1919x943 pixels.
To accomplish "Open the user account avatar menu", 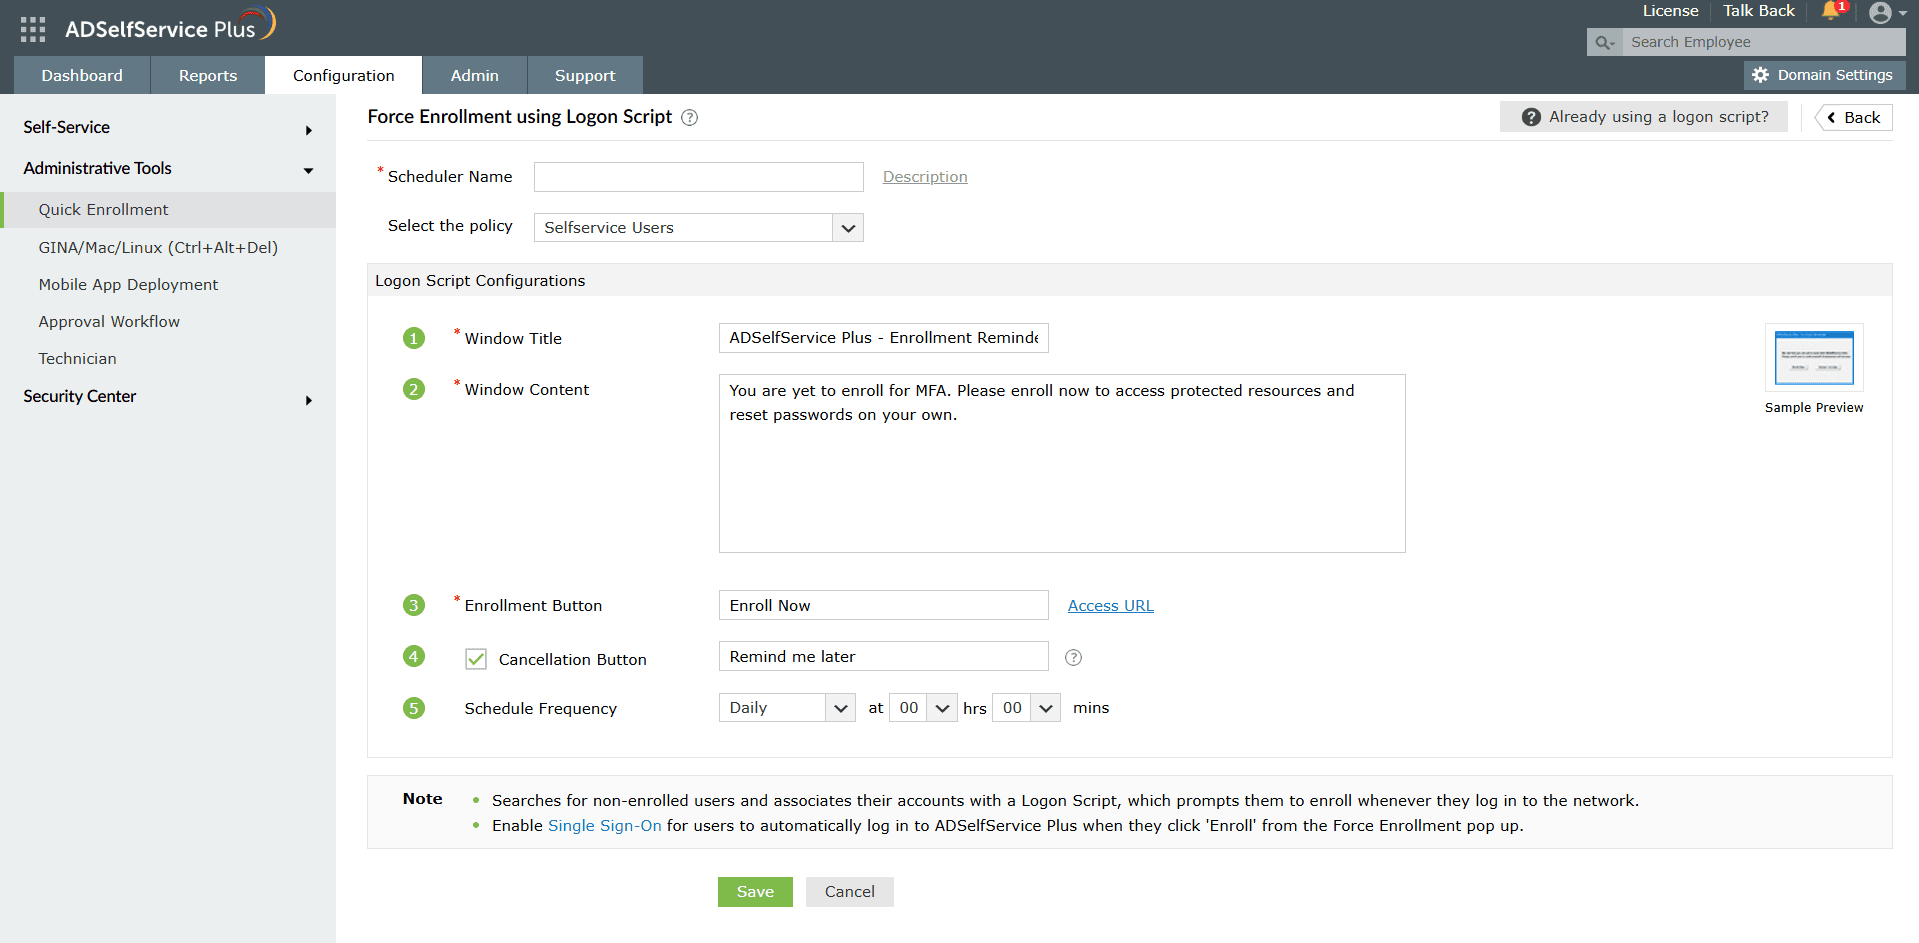I will pos(1887,12).
